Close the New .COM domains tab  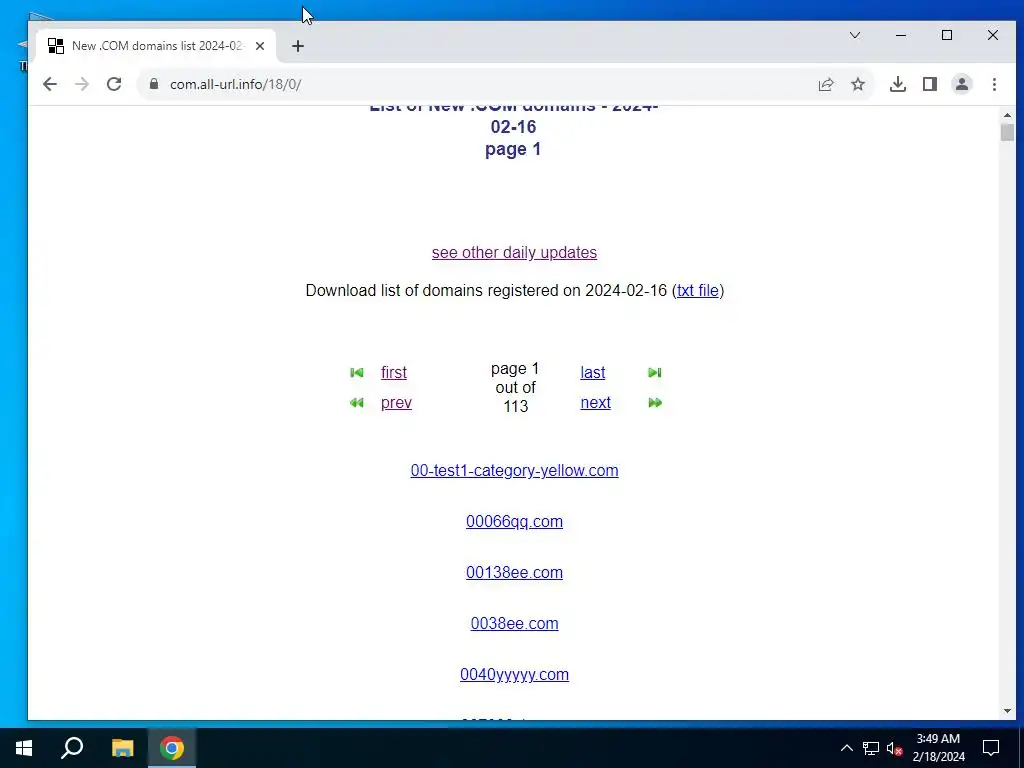(x=260, y=46)
